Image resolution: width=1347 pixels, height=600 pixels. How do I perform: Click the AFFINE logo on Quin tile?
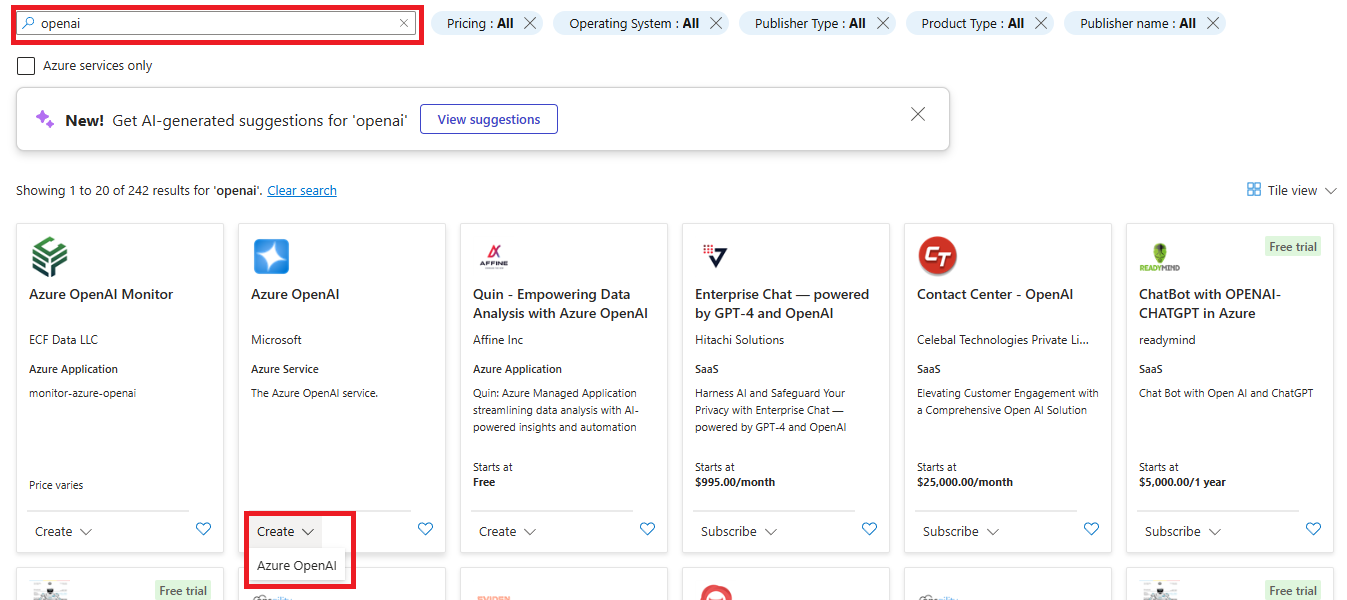(493, 256)
